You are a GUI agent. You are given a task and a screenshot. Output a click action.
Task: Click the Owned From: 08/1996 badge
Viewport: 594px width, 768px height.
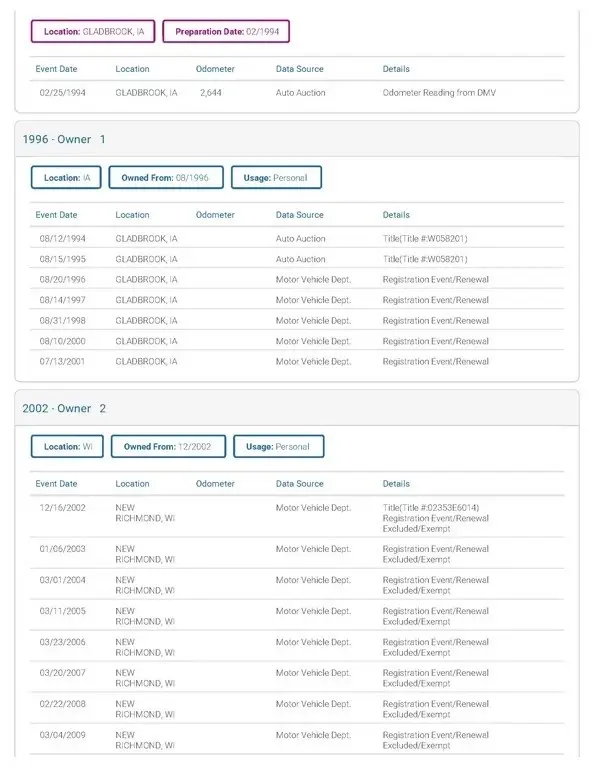tap(166, 177)
